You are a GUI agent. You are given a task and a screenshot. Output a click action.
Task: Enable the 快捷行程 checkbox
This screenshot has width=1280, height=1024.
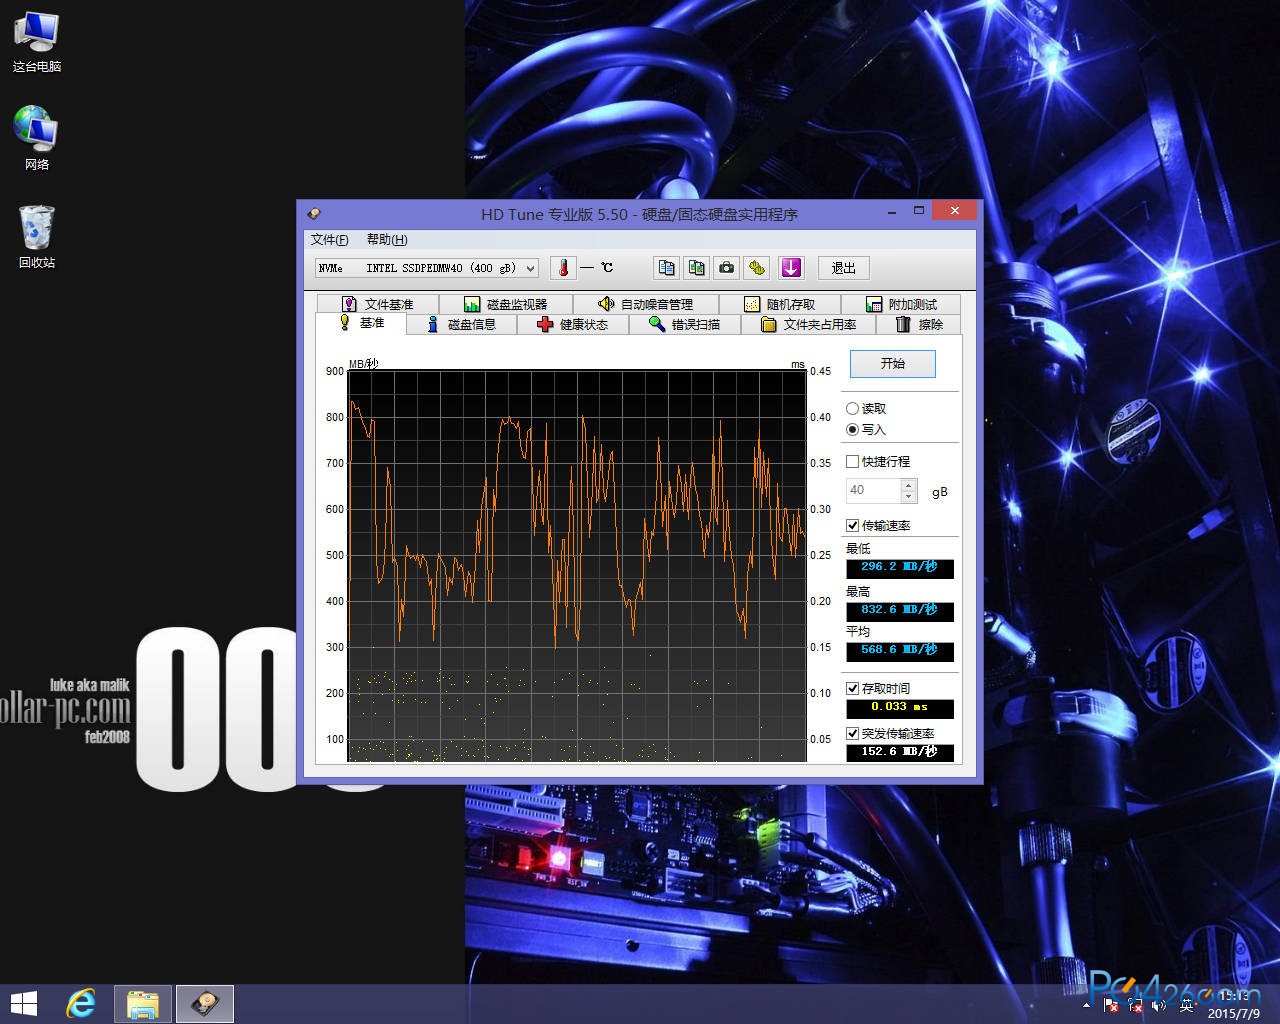(x=853, y=461)
